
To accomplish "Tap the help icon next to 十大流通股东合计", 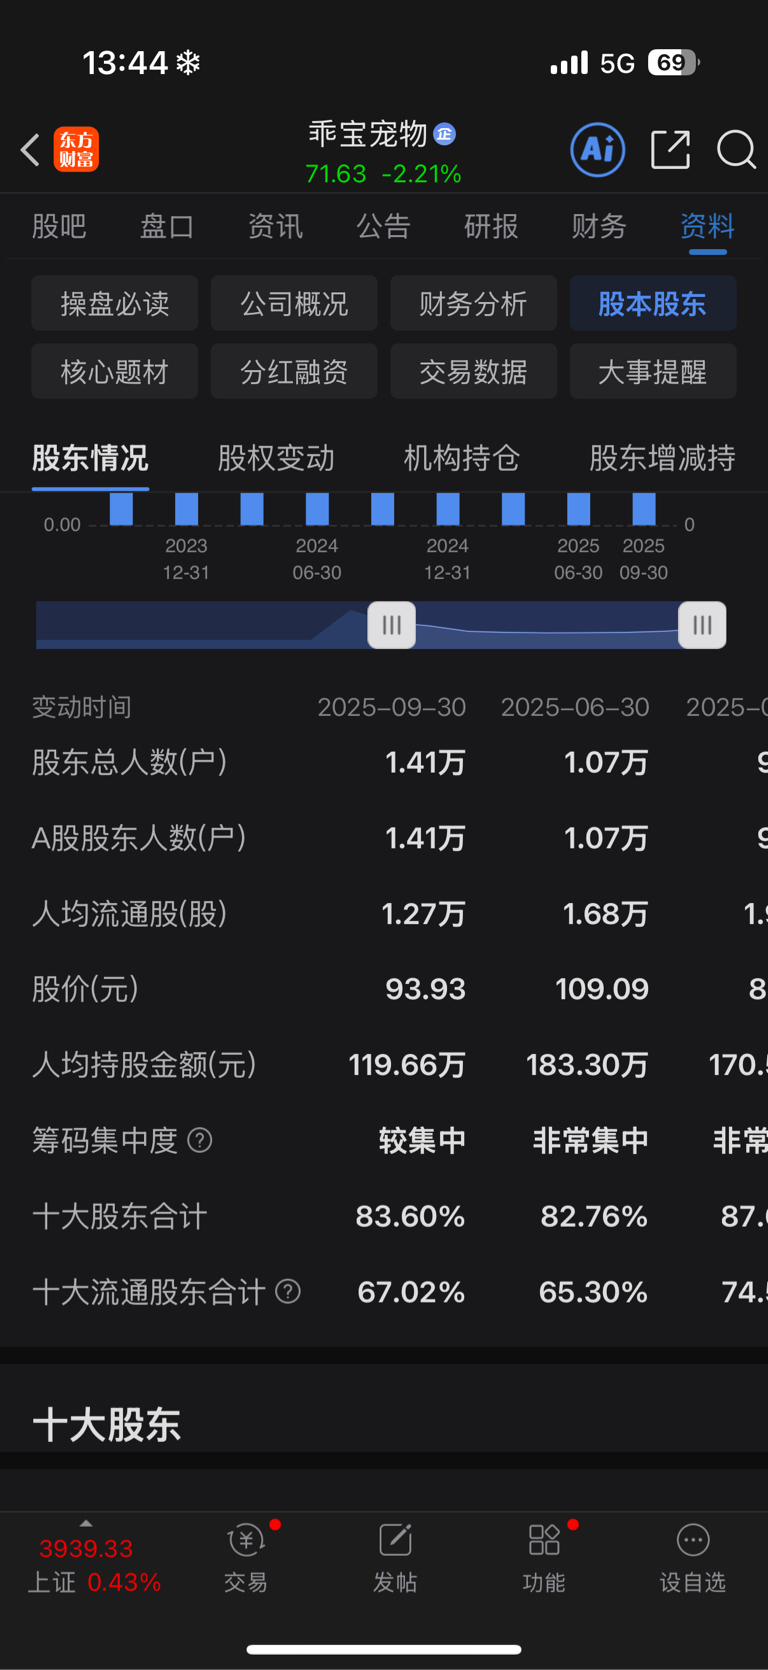I will (288, 1291).
